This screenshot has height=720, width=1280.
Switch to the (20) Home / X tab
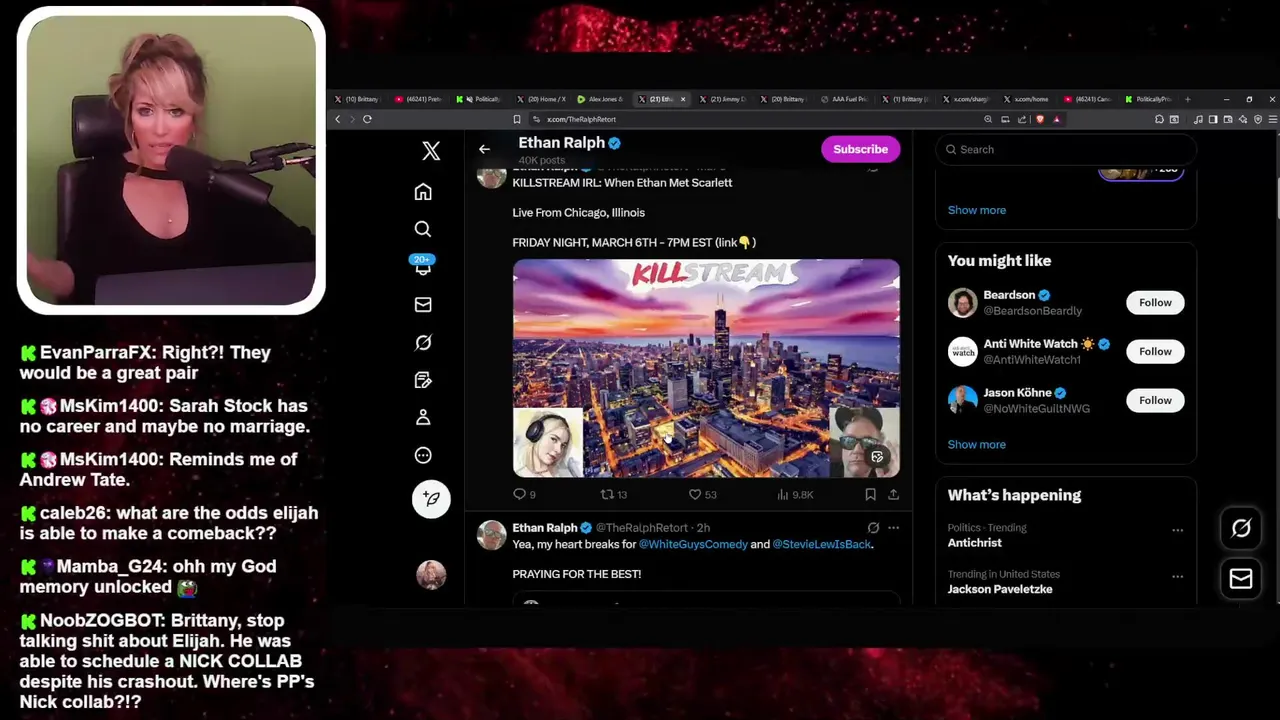point(541,99)
